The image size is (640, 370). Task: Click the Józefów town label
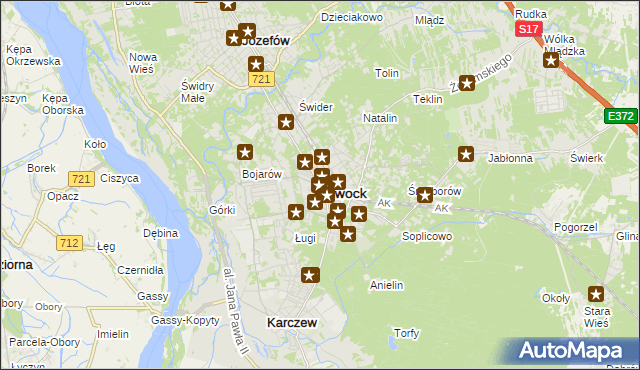pyautogui.click(x=266, y=40)
